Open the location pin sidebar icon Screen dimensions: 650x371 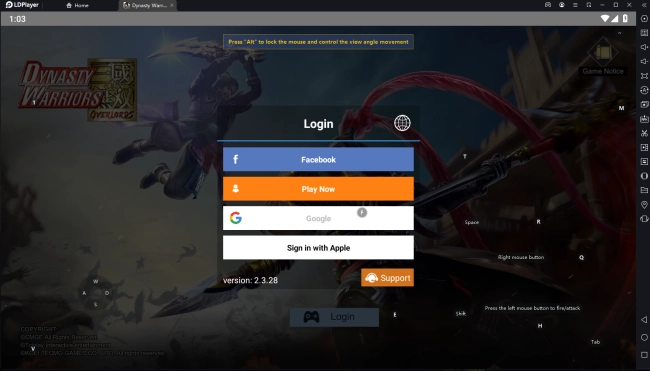point(644,204)
